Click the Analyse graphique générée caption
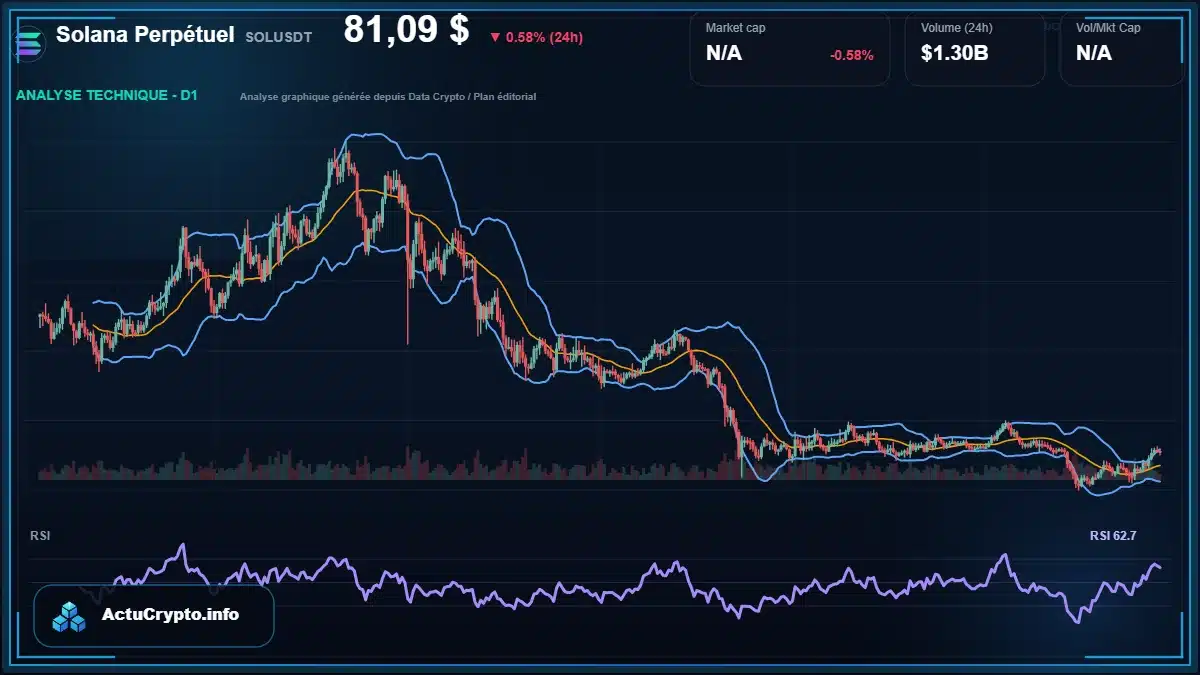The width and height of the screenshot is (1200, 675). (x=388, y=97)
